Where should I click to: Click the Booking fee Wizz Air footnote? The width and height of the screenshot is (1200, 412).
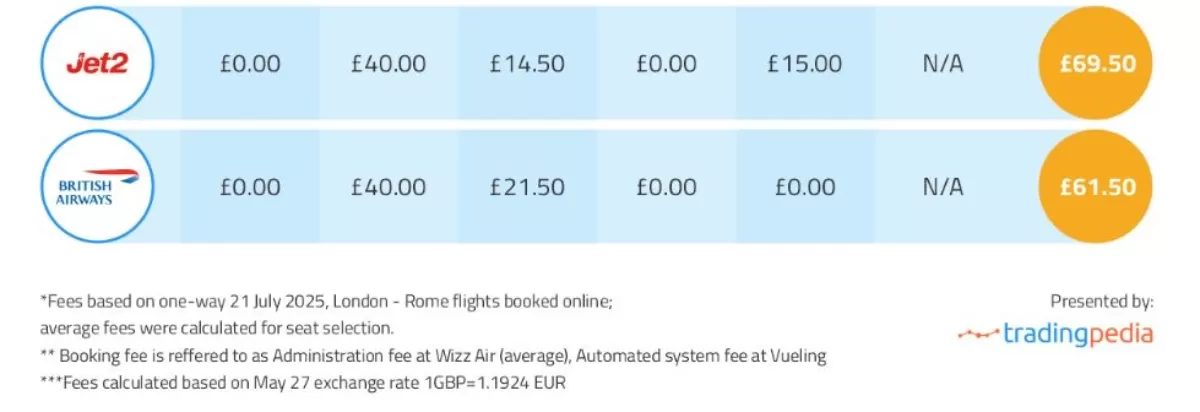tap(433, 355)
